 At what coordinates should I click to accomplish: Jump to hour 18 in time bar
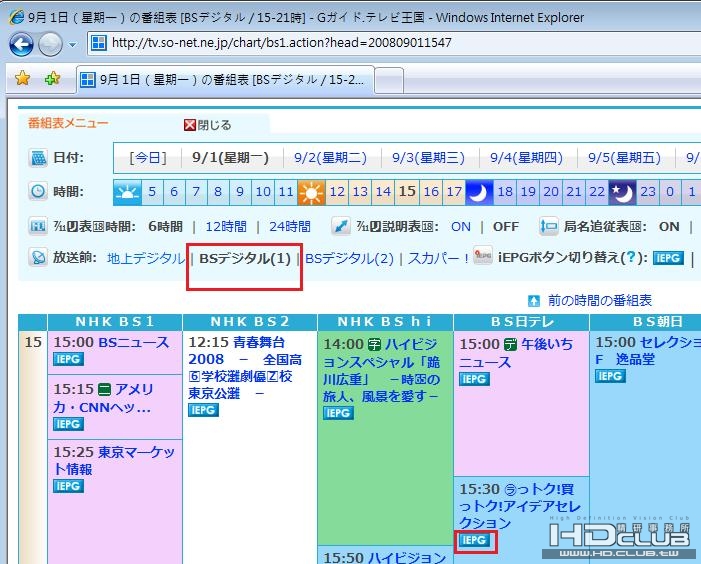click(505, 193)
